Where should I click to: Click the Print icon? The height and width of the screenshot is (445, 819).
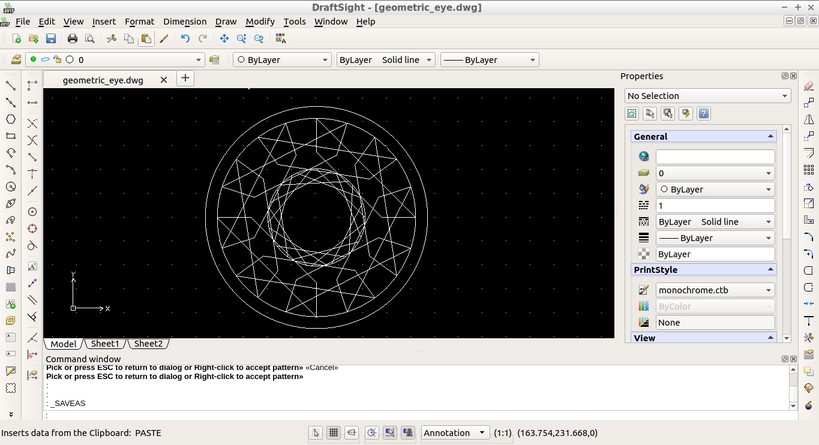(x=72, y=39)
